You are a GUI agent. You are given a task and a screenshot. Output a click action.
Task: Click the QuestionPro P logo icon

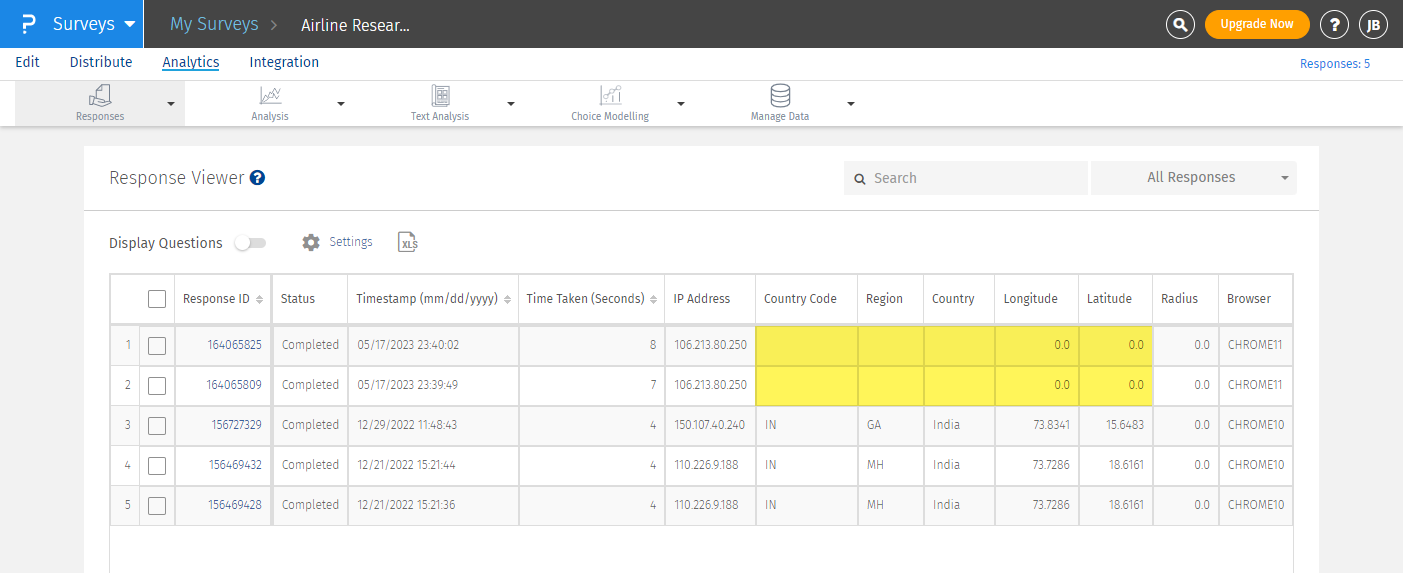[29, 24]
